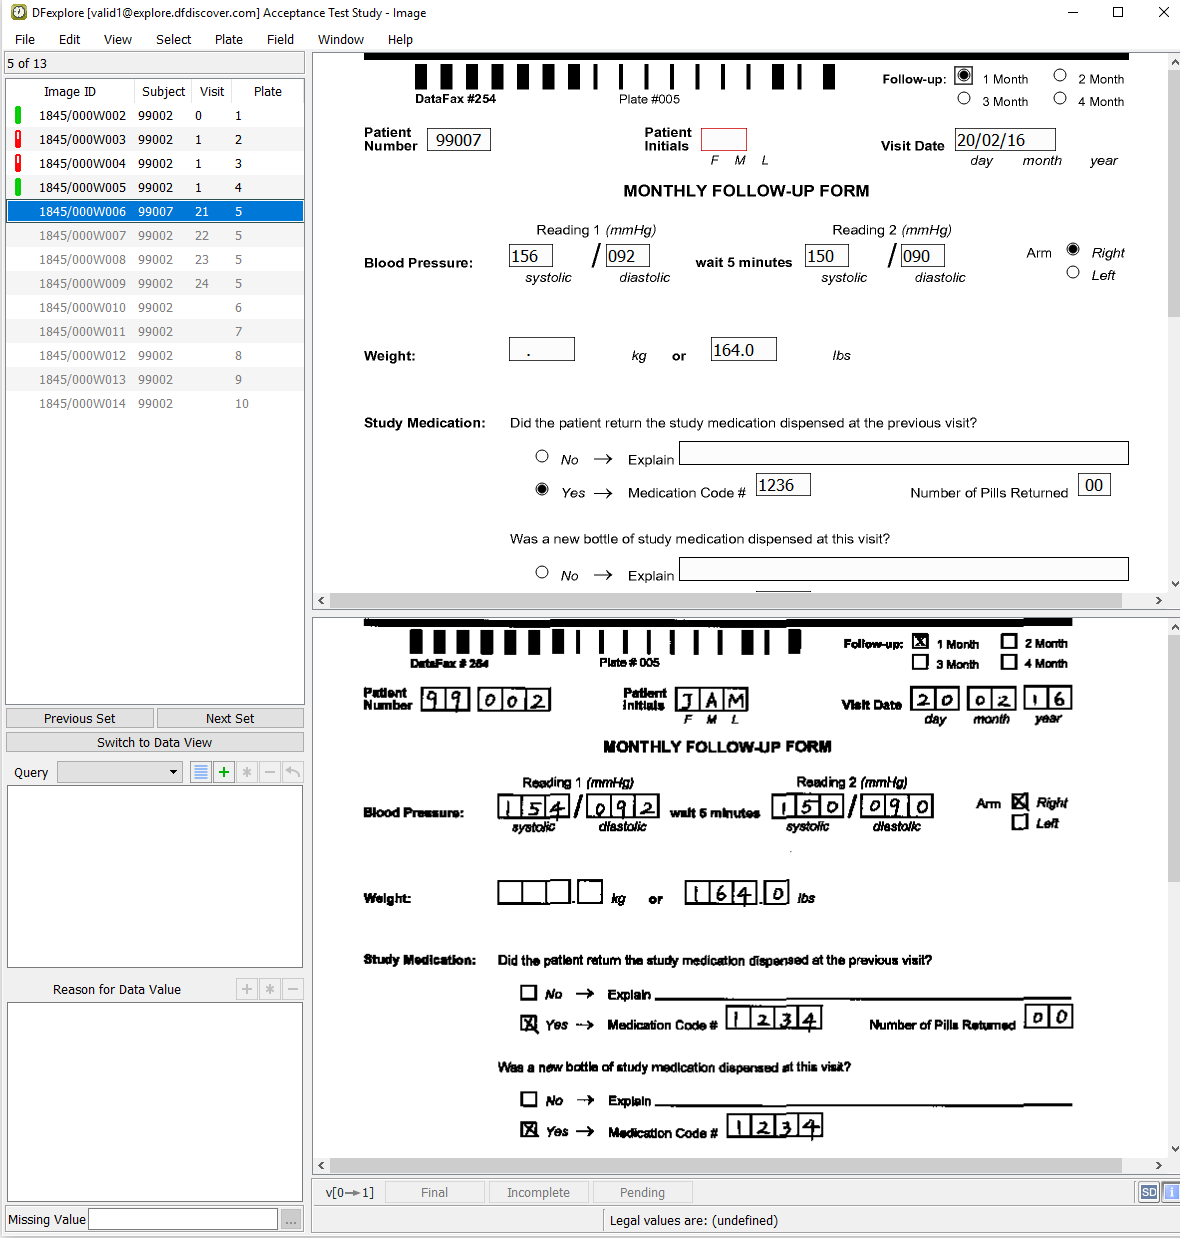Open the Query dropdown

[x=120, y=772]
